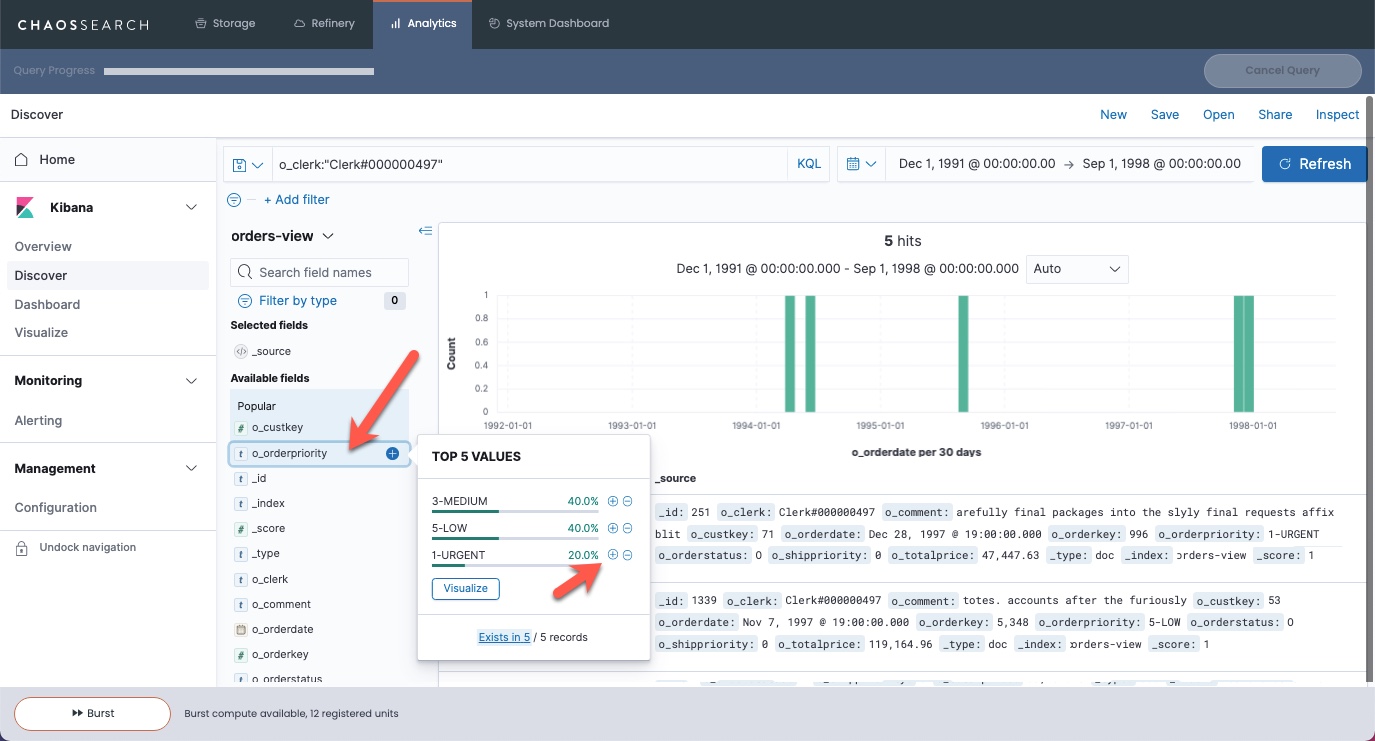Click the Visualize button
The height and width of the screenshot is (741, 1375).
[x=466, y=589]
